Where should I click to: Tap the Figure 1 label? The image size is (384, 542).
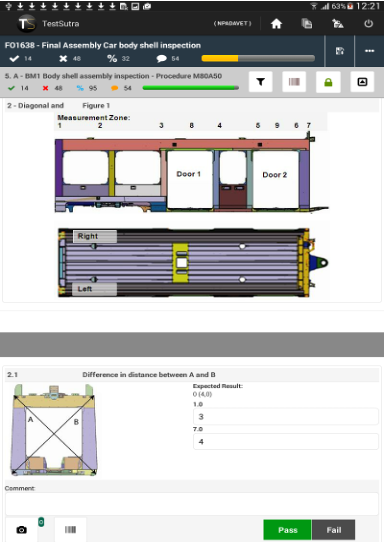[x=96, y=105]
